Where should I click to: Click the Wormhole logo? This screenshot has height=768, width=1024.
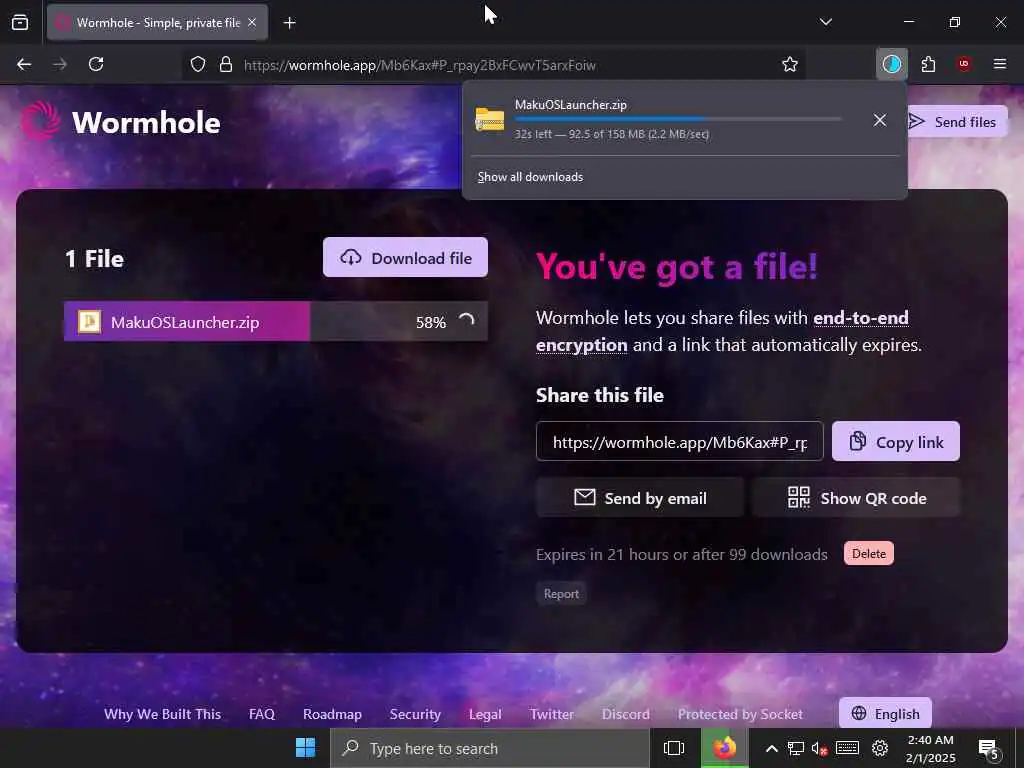tap(40, 121)
